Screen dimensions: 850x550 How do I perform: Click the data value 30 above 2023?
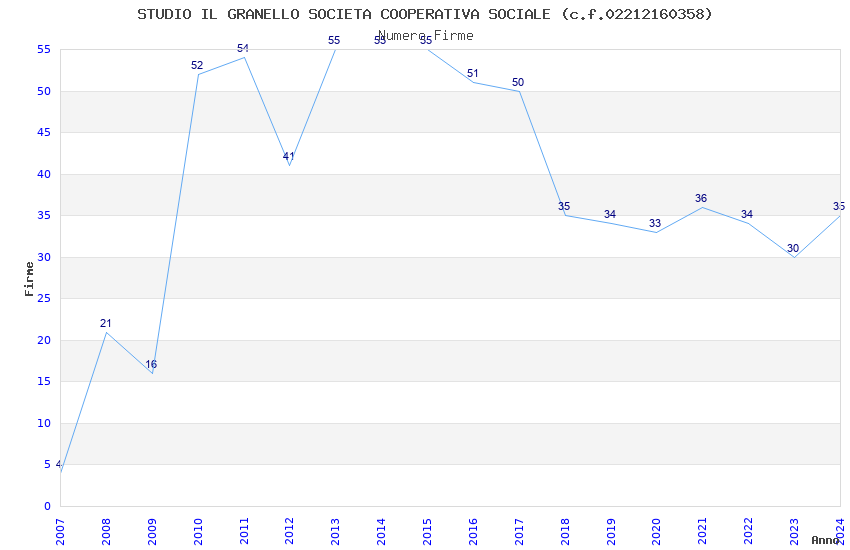tap(793, 248)
